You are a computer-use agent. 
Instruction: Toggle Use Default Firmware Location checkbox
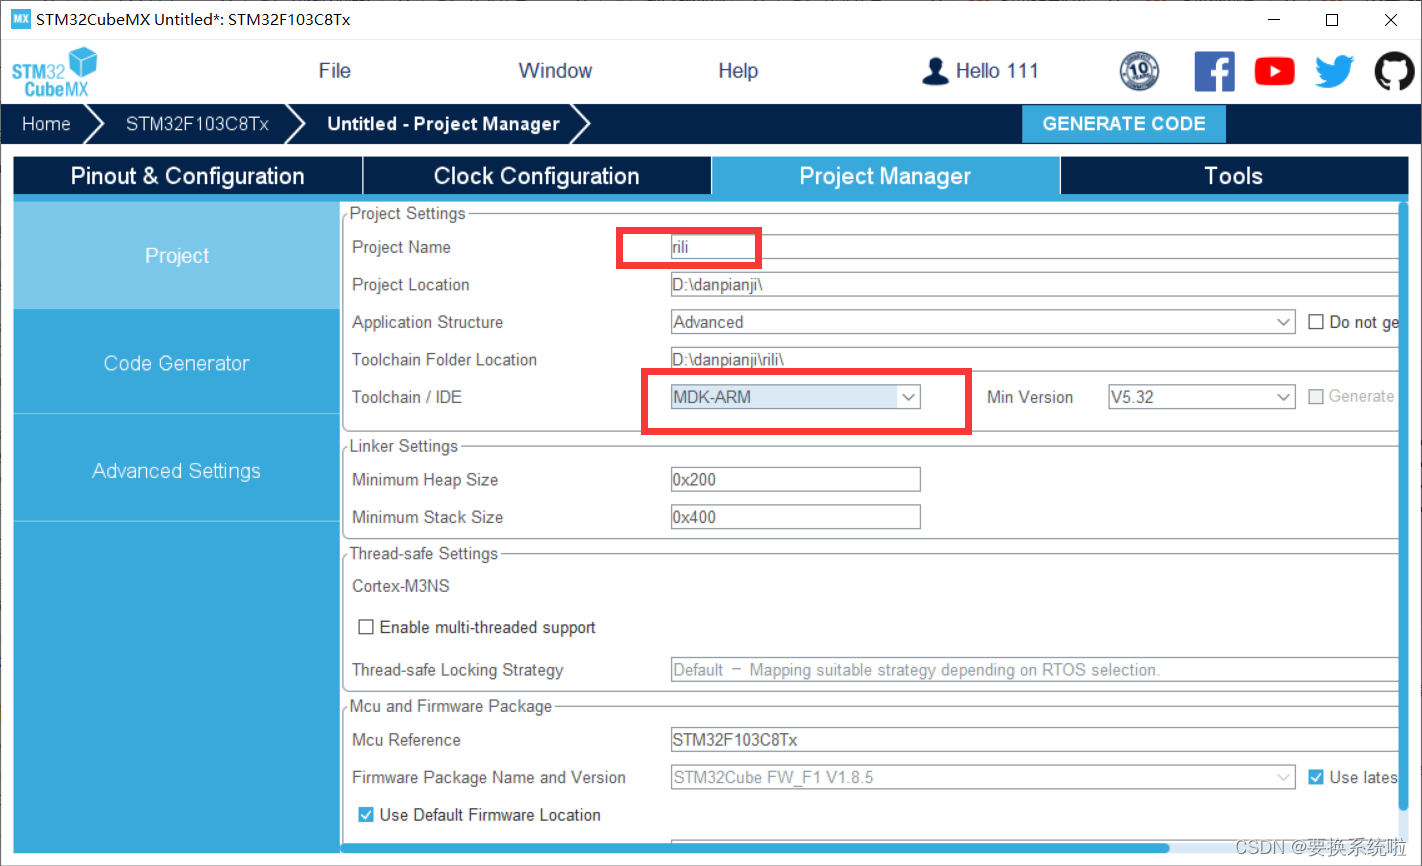[x=366, y=815]
